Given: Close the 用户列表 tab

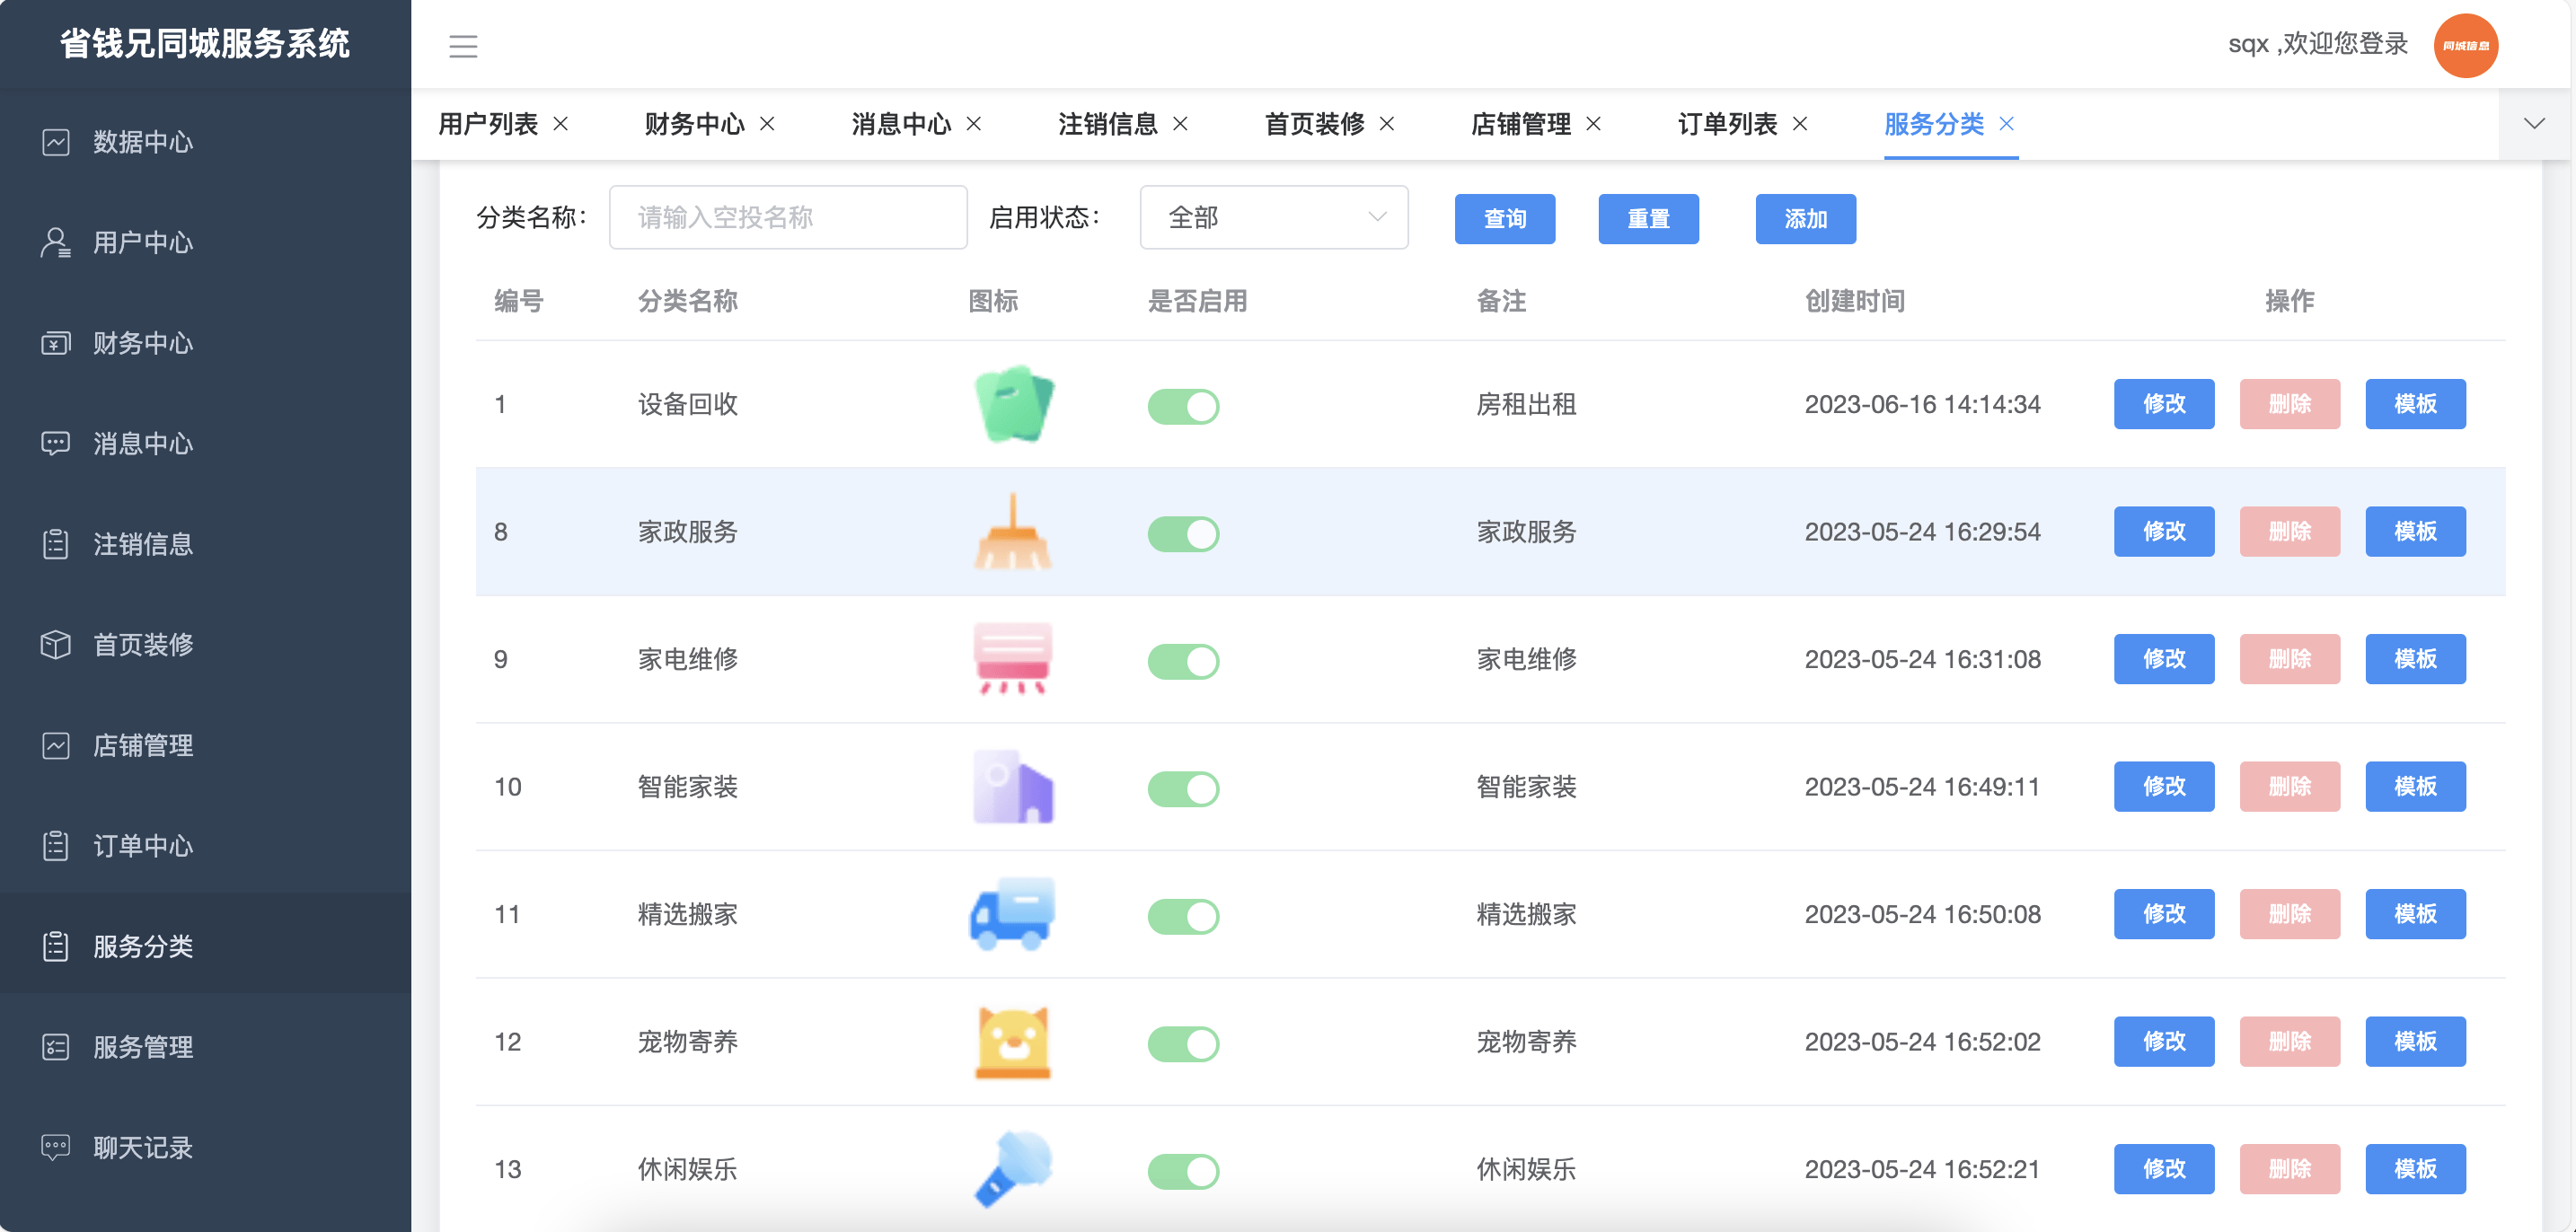Looking at the screenshot, I should 561,123.
